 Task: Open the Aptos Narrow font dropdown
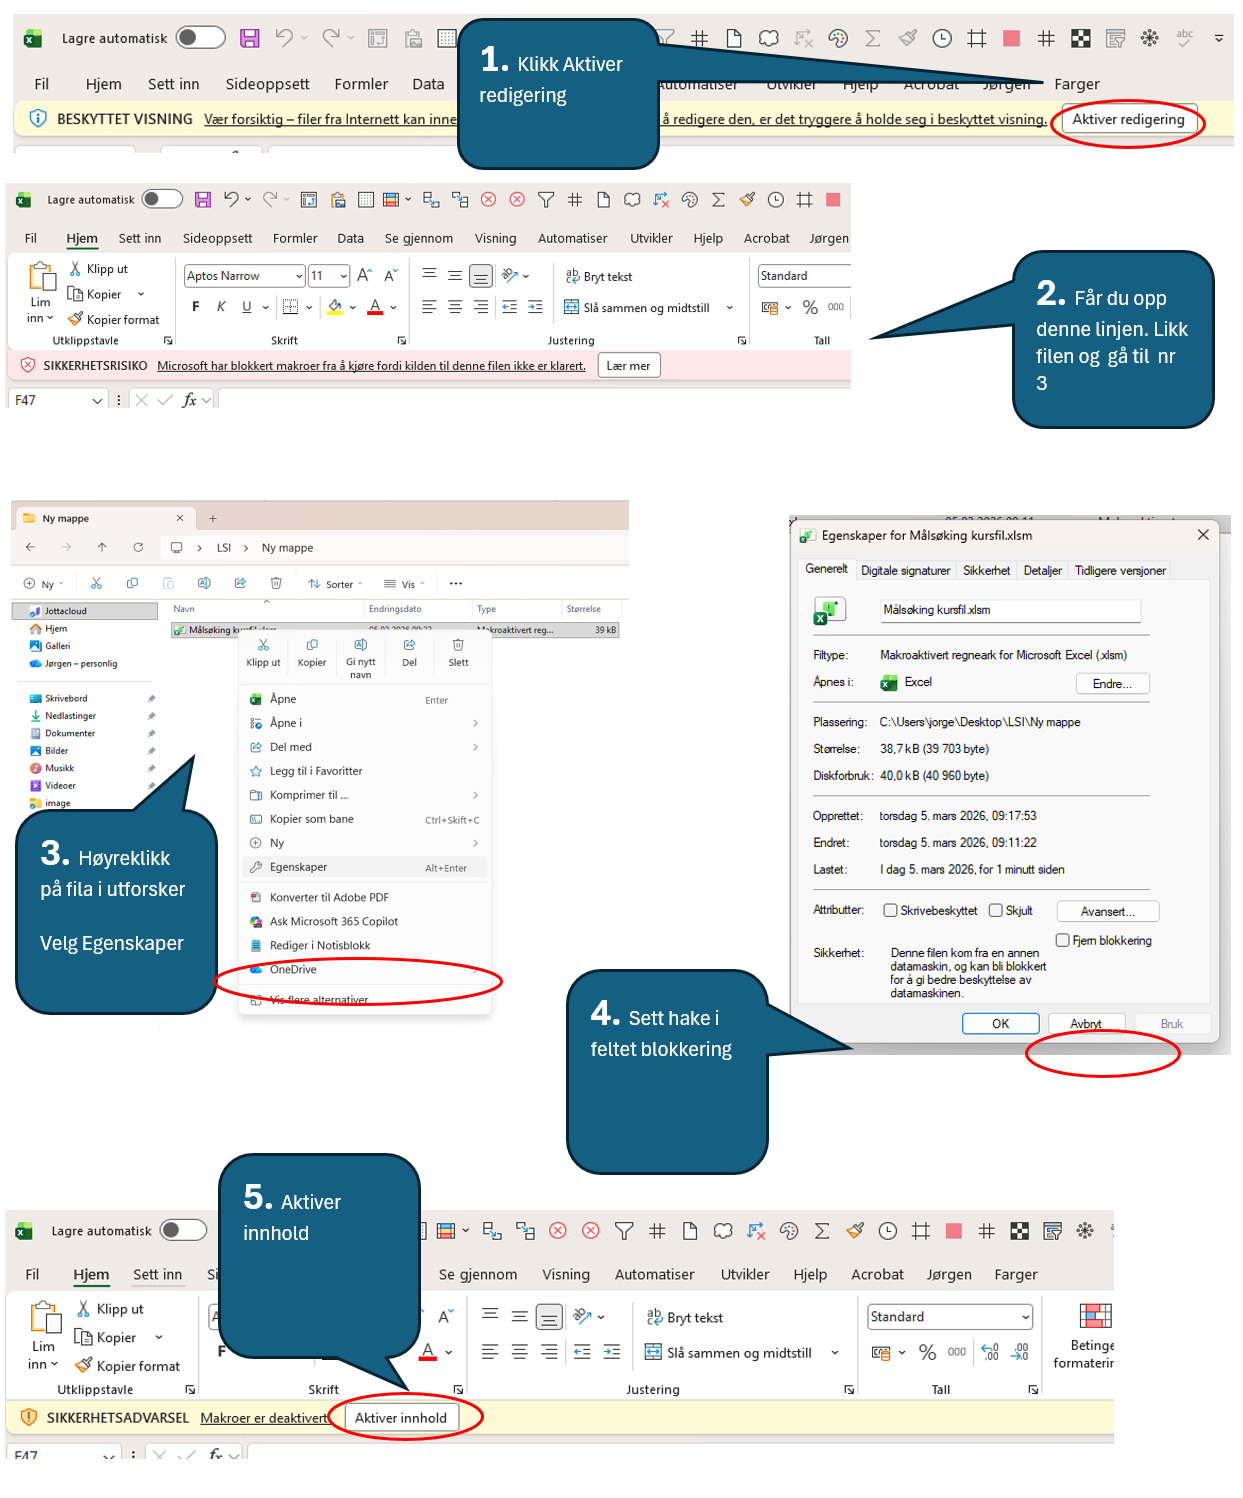[x=244, y=276]
